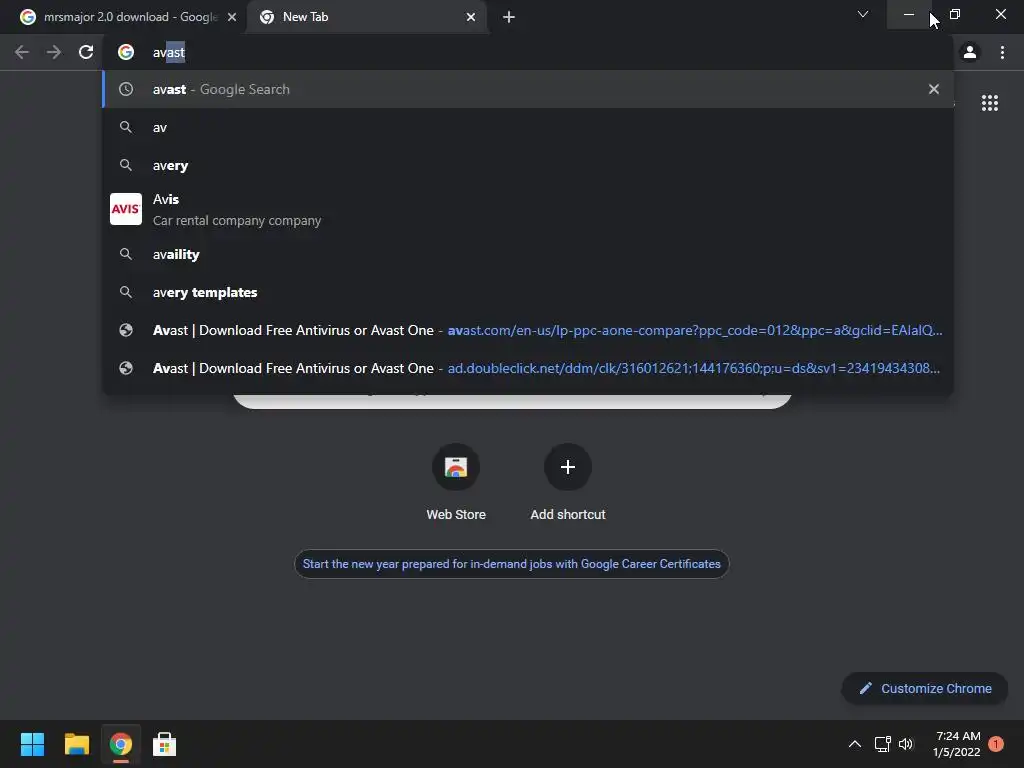
Task: Open Microsoft Store from the taskbar
Action: point(165,744)
